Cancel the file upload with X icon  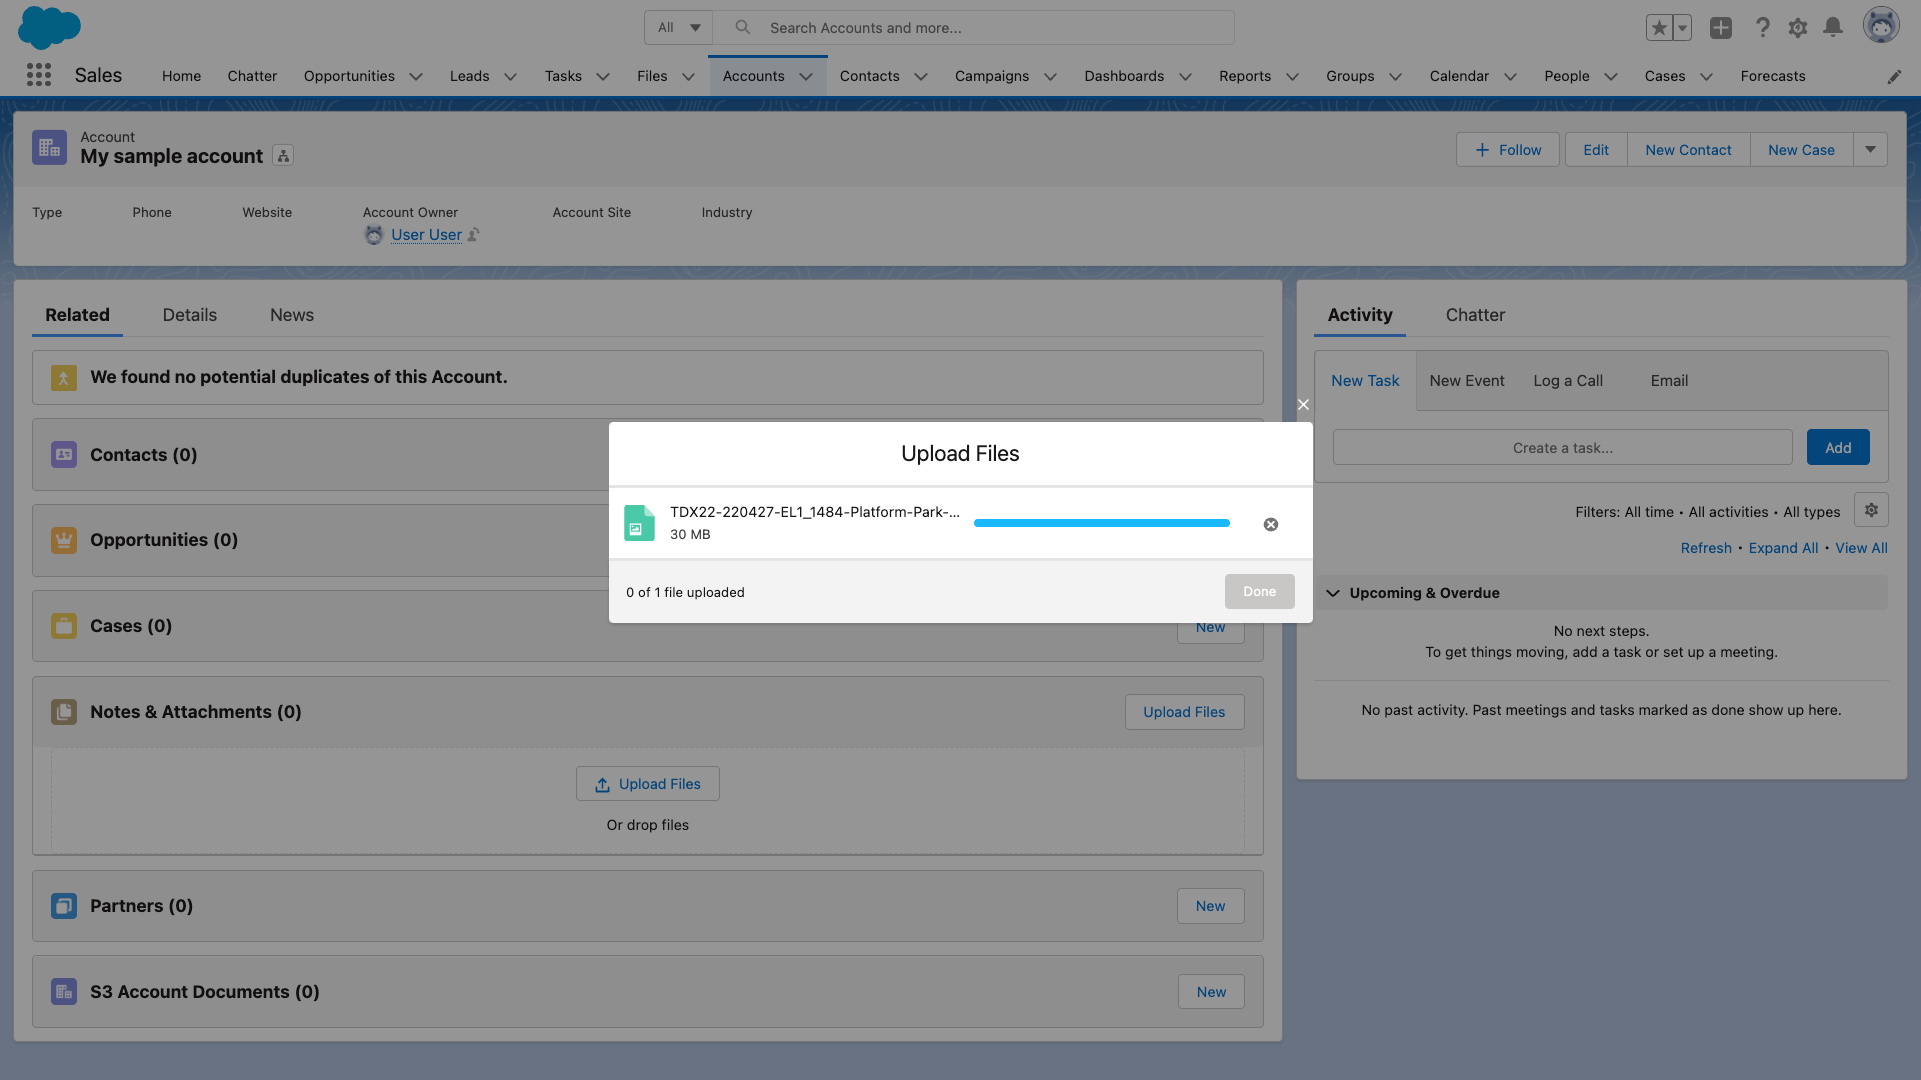(1270, 524)
